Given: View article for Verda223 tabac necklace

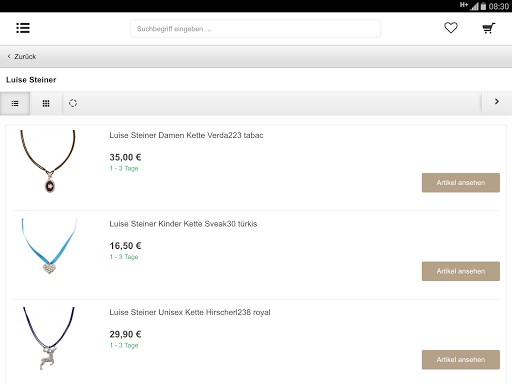Looking at the screenshot, I should (x=461, y=183).
